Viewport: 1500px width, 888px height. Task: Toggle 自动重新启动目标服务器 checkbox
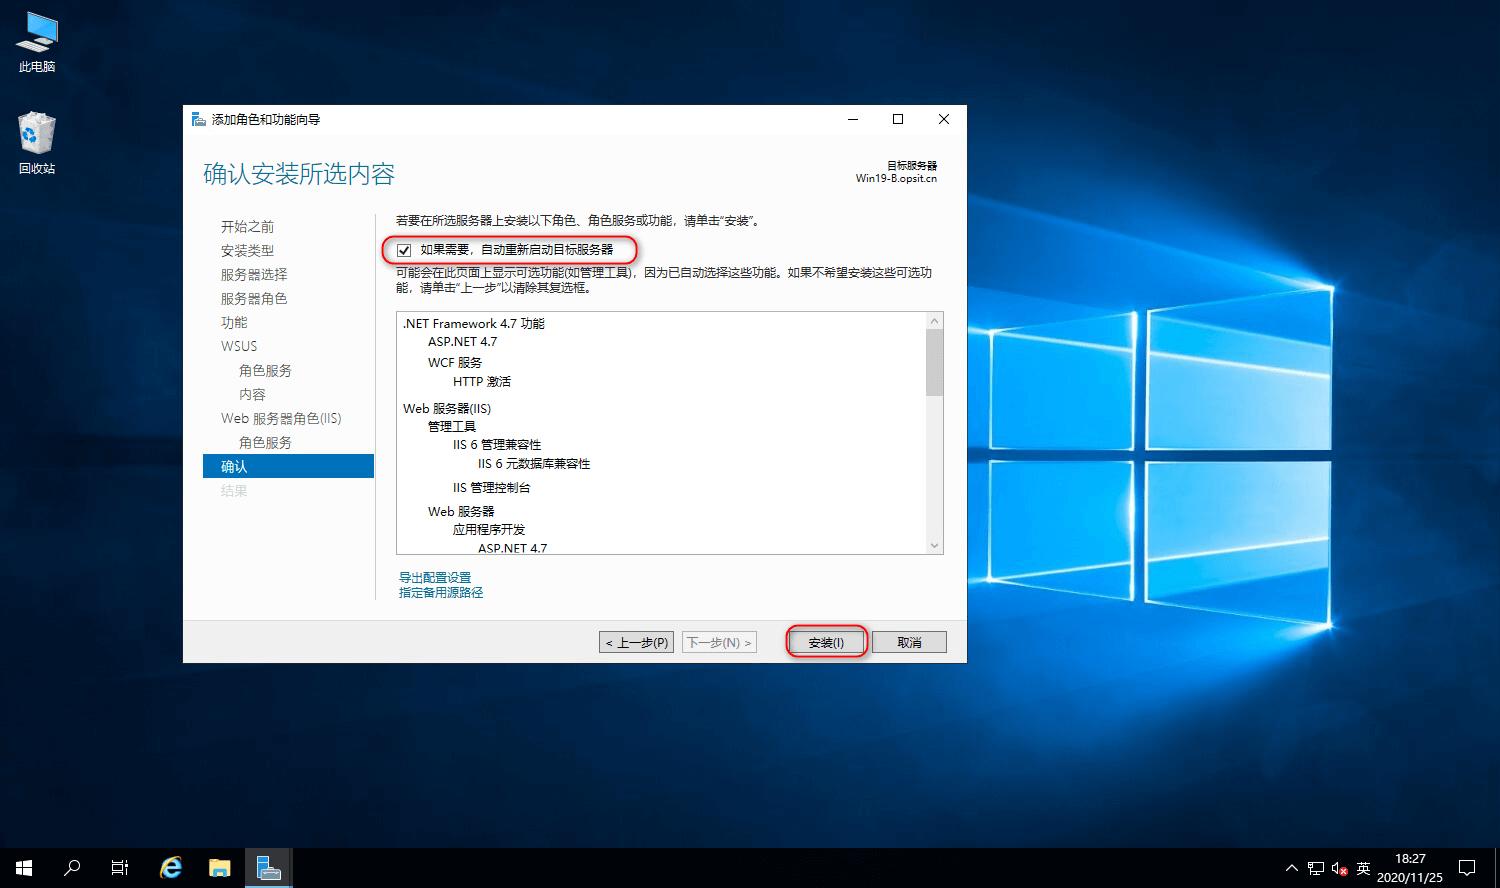click(x=404, y=250)
